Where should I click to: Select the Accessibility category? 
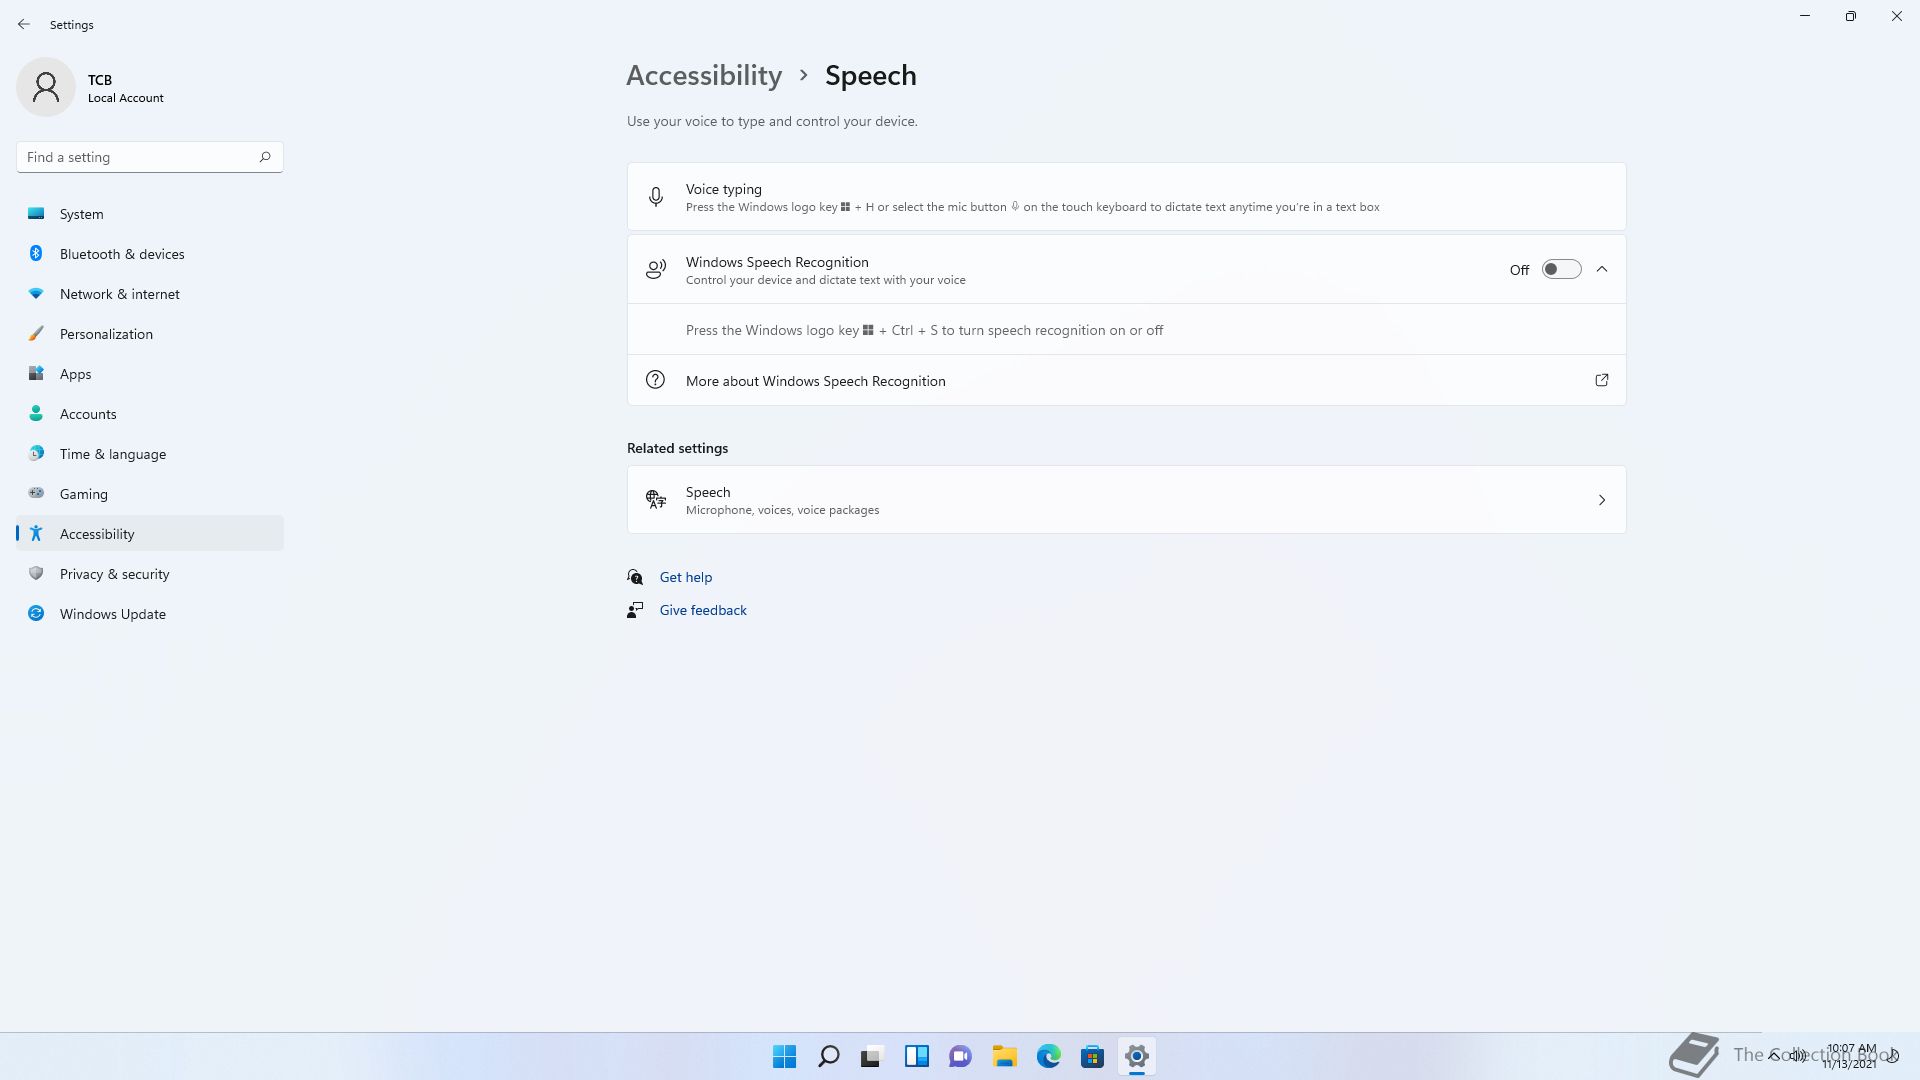tap(150, 534)
